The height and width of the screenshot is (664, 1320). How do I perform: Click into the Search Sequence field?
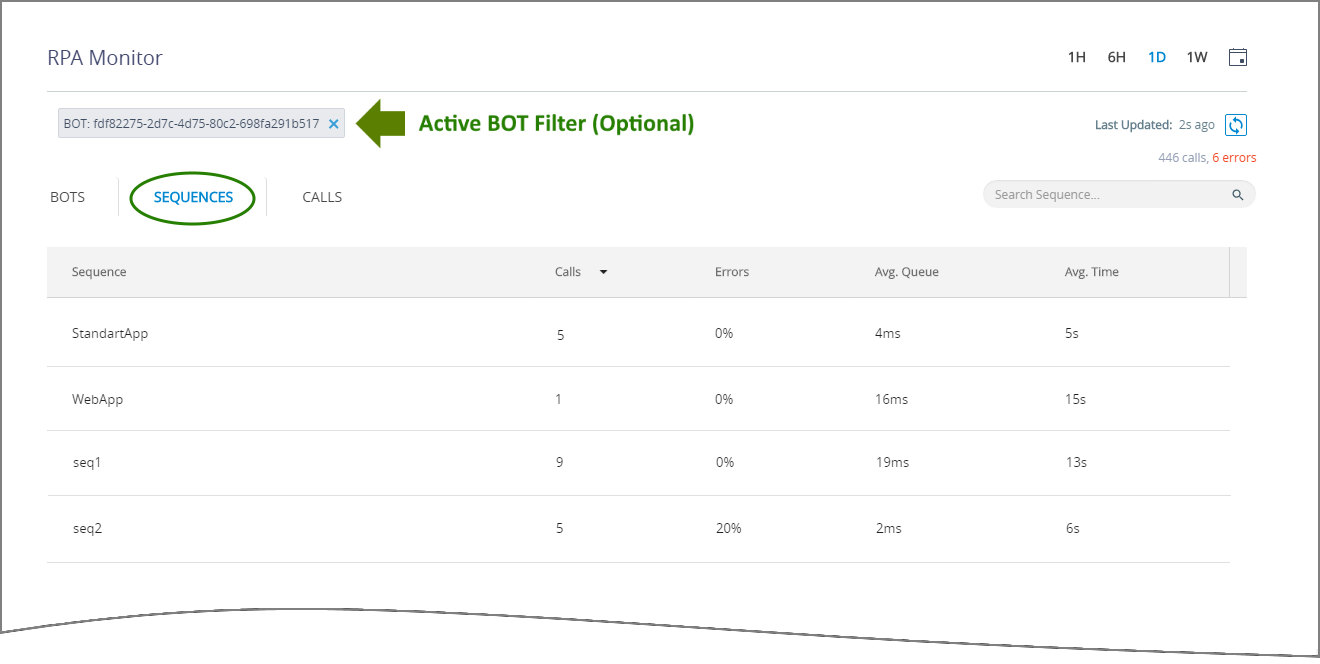click(x=1105, y=195)
